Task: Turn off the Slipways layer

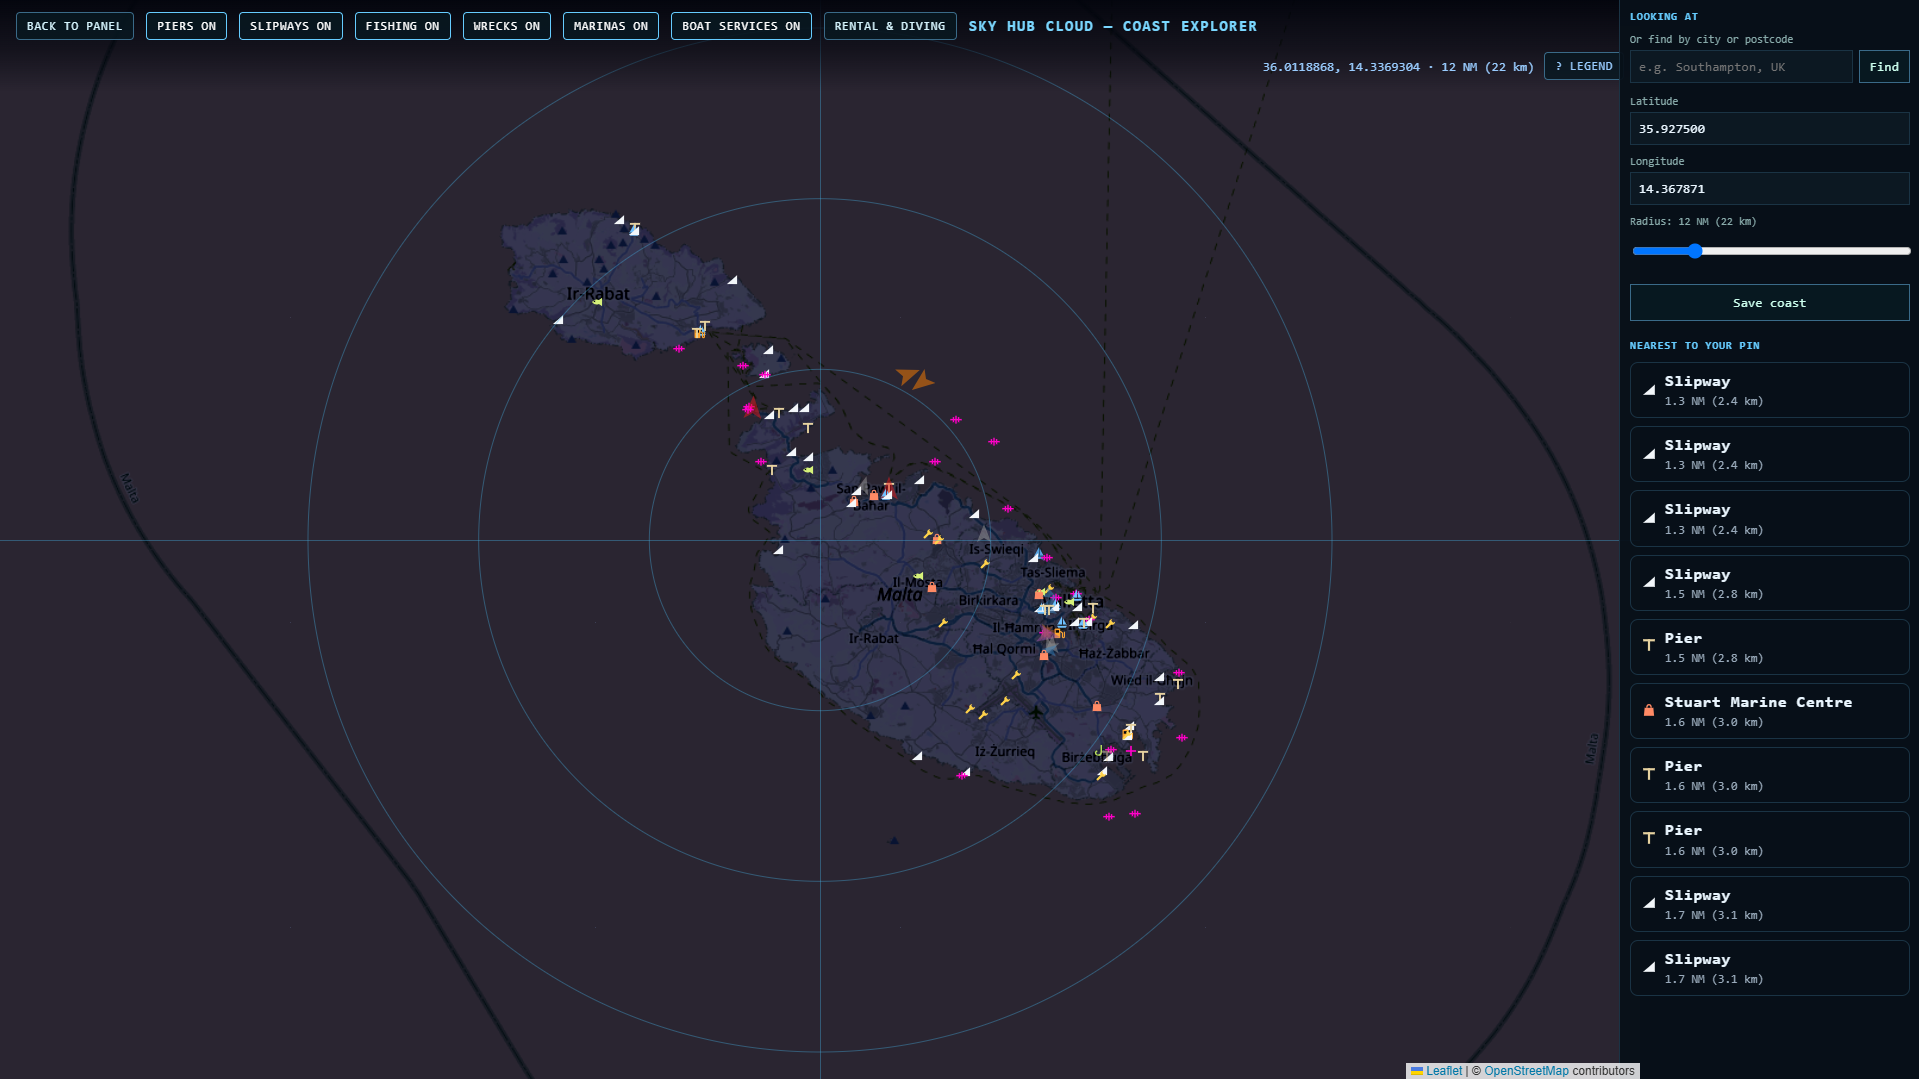Action: [290, 26]
